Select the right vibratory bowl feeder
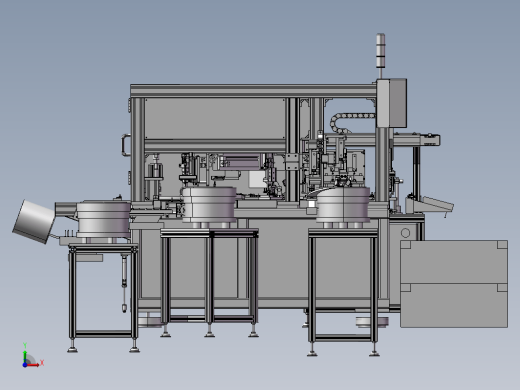Image resolution: width=520 pixels, height=390 pixels. click(343, 205)
